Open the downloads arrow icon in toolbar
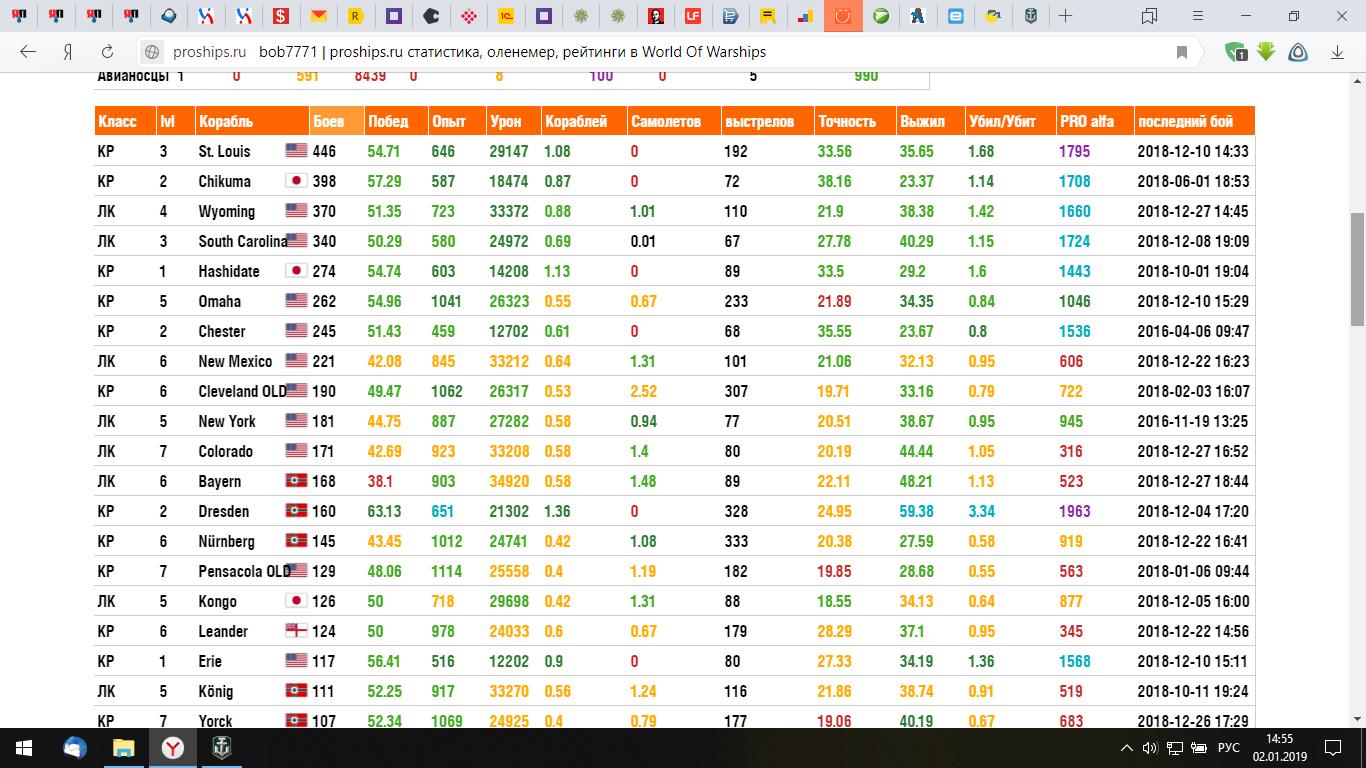Viewport: 1366px width, 768px height. 1337,52
